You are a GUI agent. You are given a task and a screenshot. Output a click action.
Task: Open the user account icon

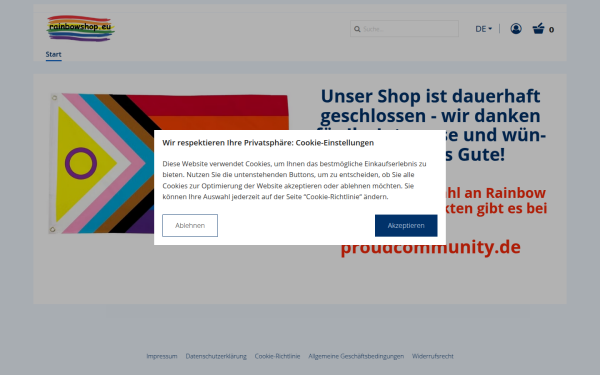[516, 29]
